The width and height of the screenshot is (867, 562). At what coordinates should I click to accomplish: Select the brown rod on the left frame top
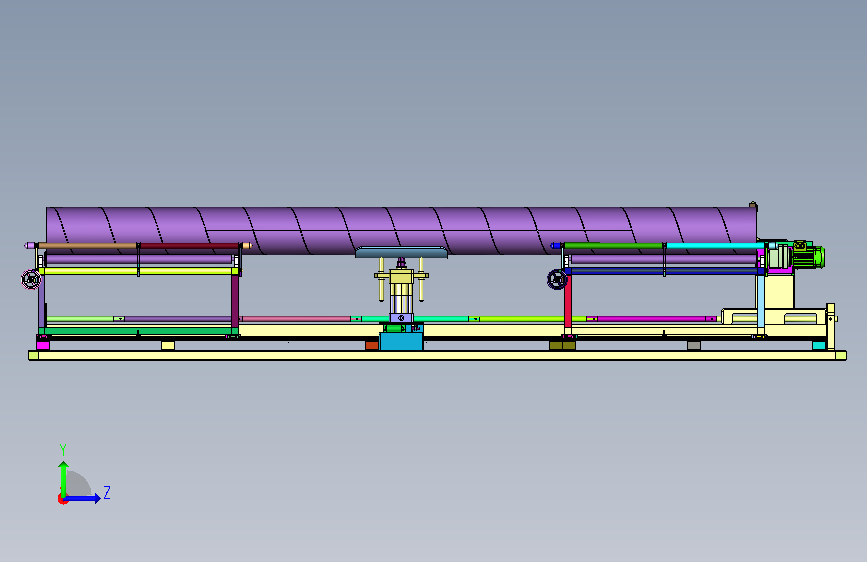pos(87,246)
